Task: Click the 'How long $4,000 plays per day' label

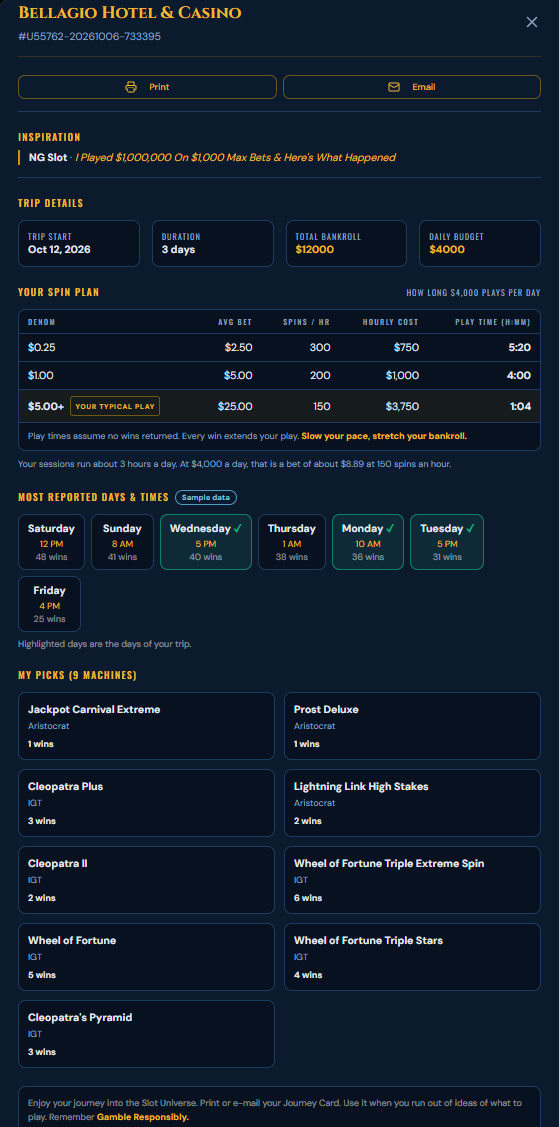Action: pos(473,293)
